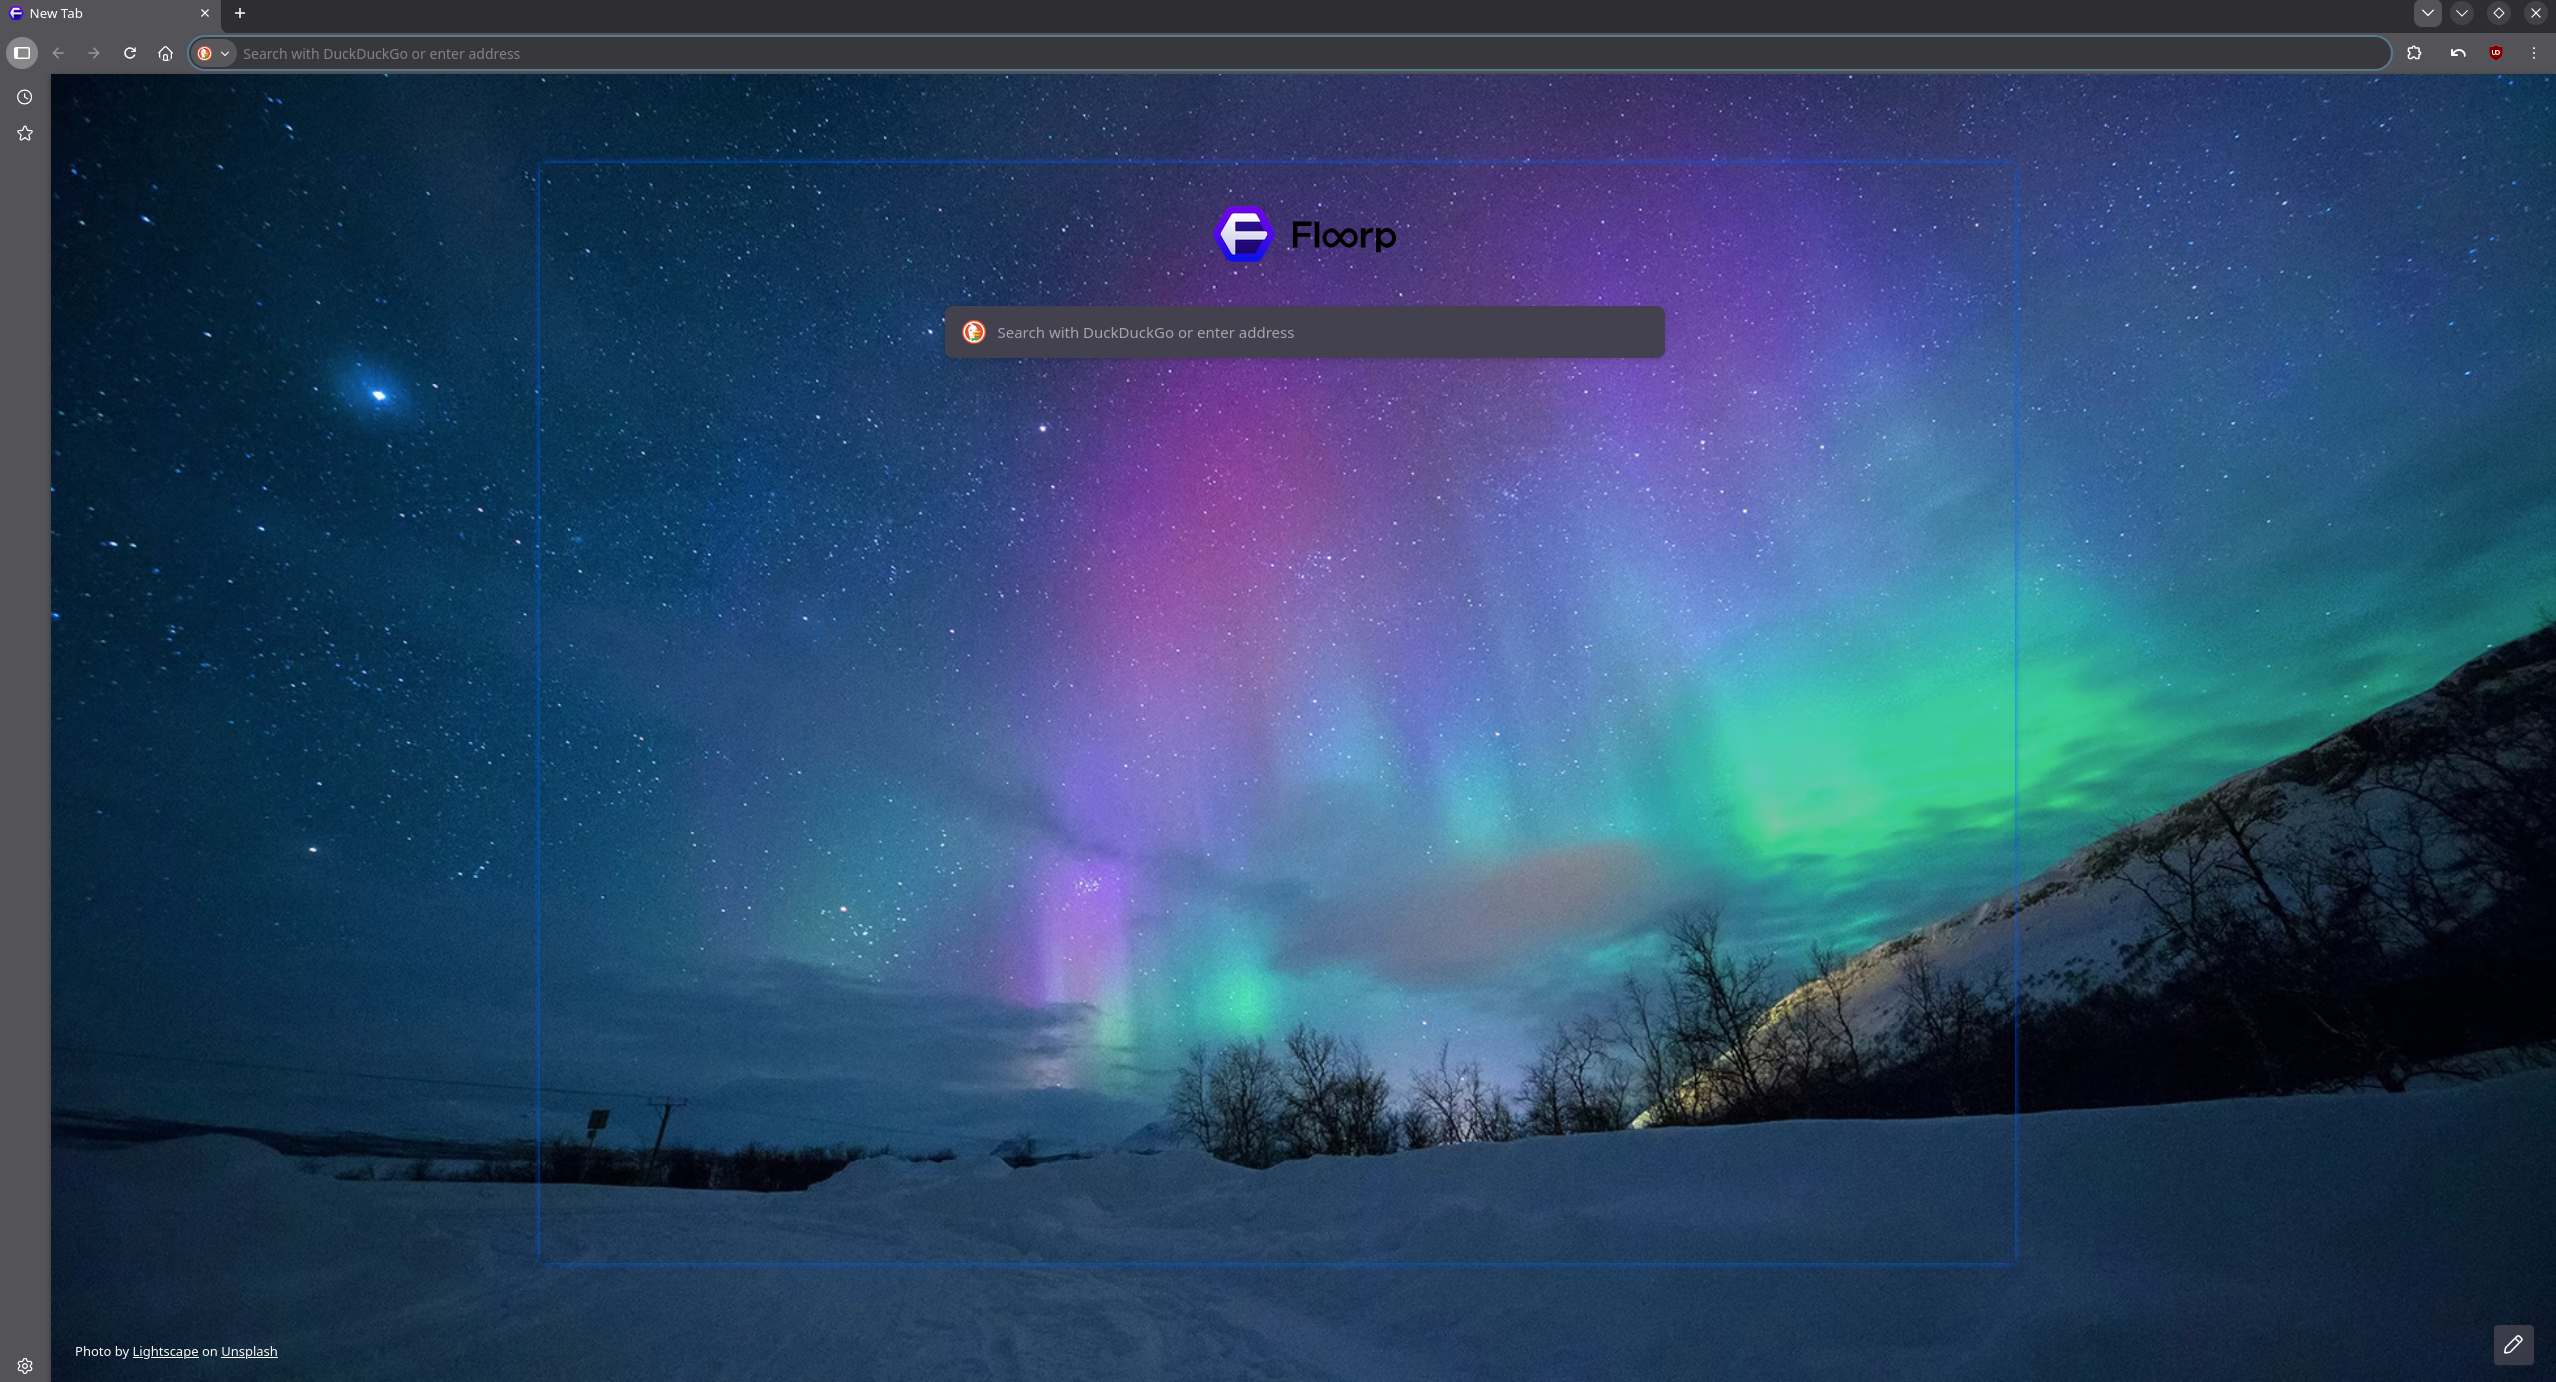Open the list all tabs dropdown

(2427, 13)
